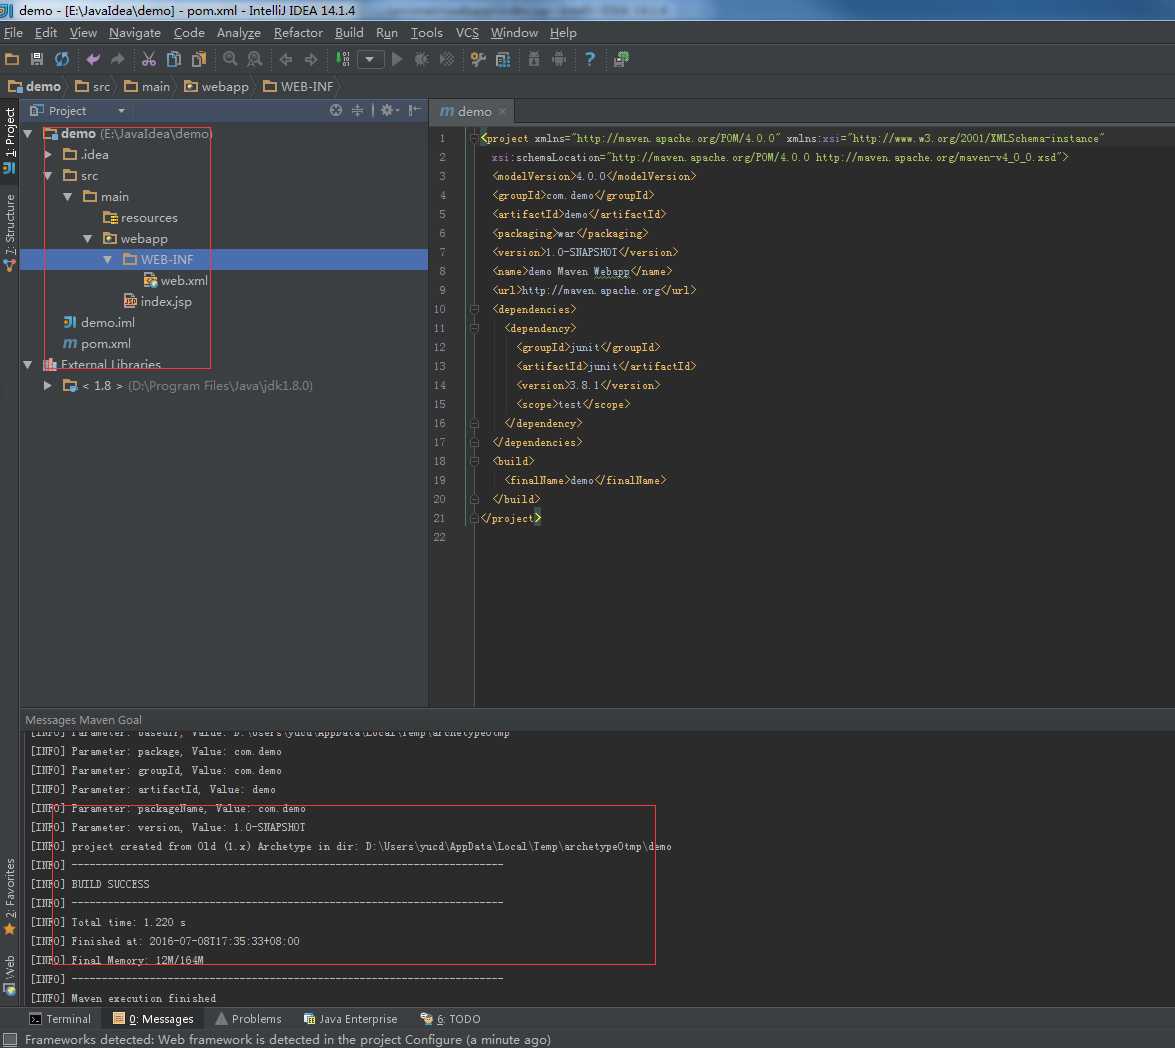Viewport: 1175px width, 1048px height.
Task: Open the 0: Messages tool window button
Action: (x=153, y=1019)
